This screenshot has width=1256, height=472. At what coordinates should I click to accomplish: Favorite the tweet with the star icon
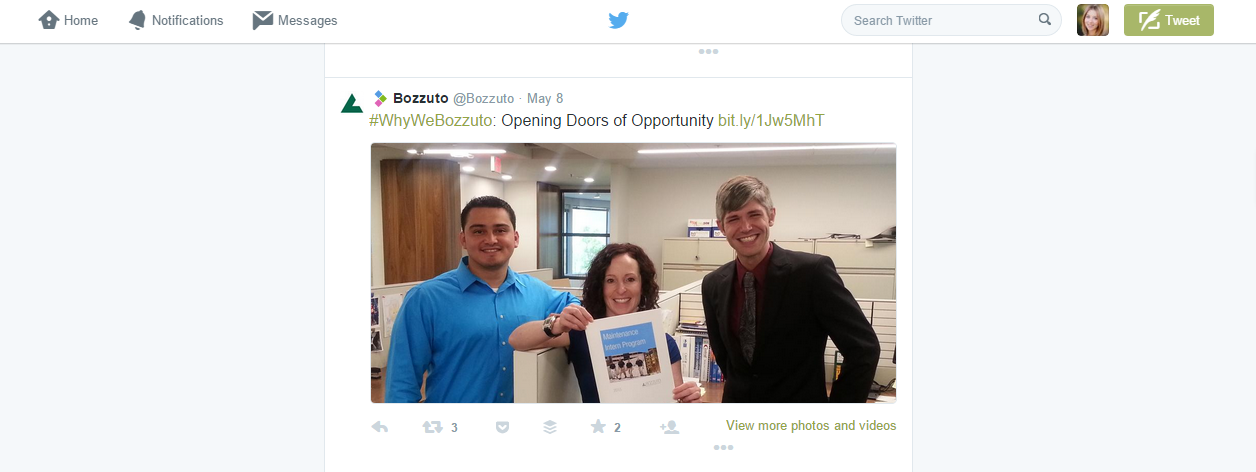(x=598, y=427)
